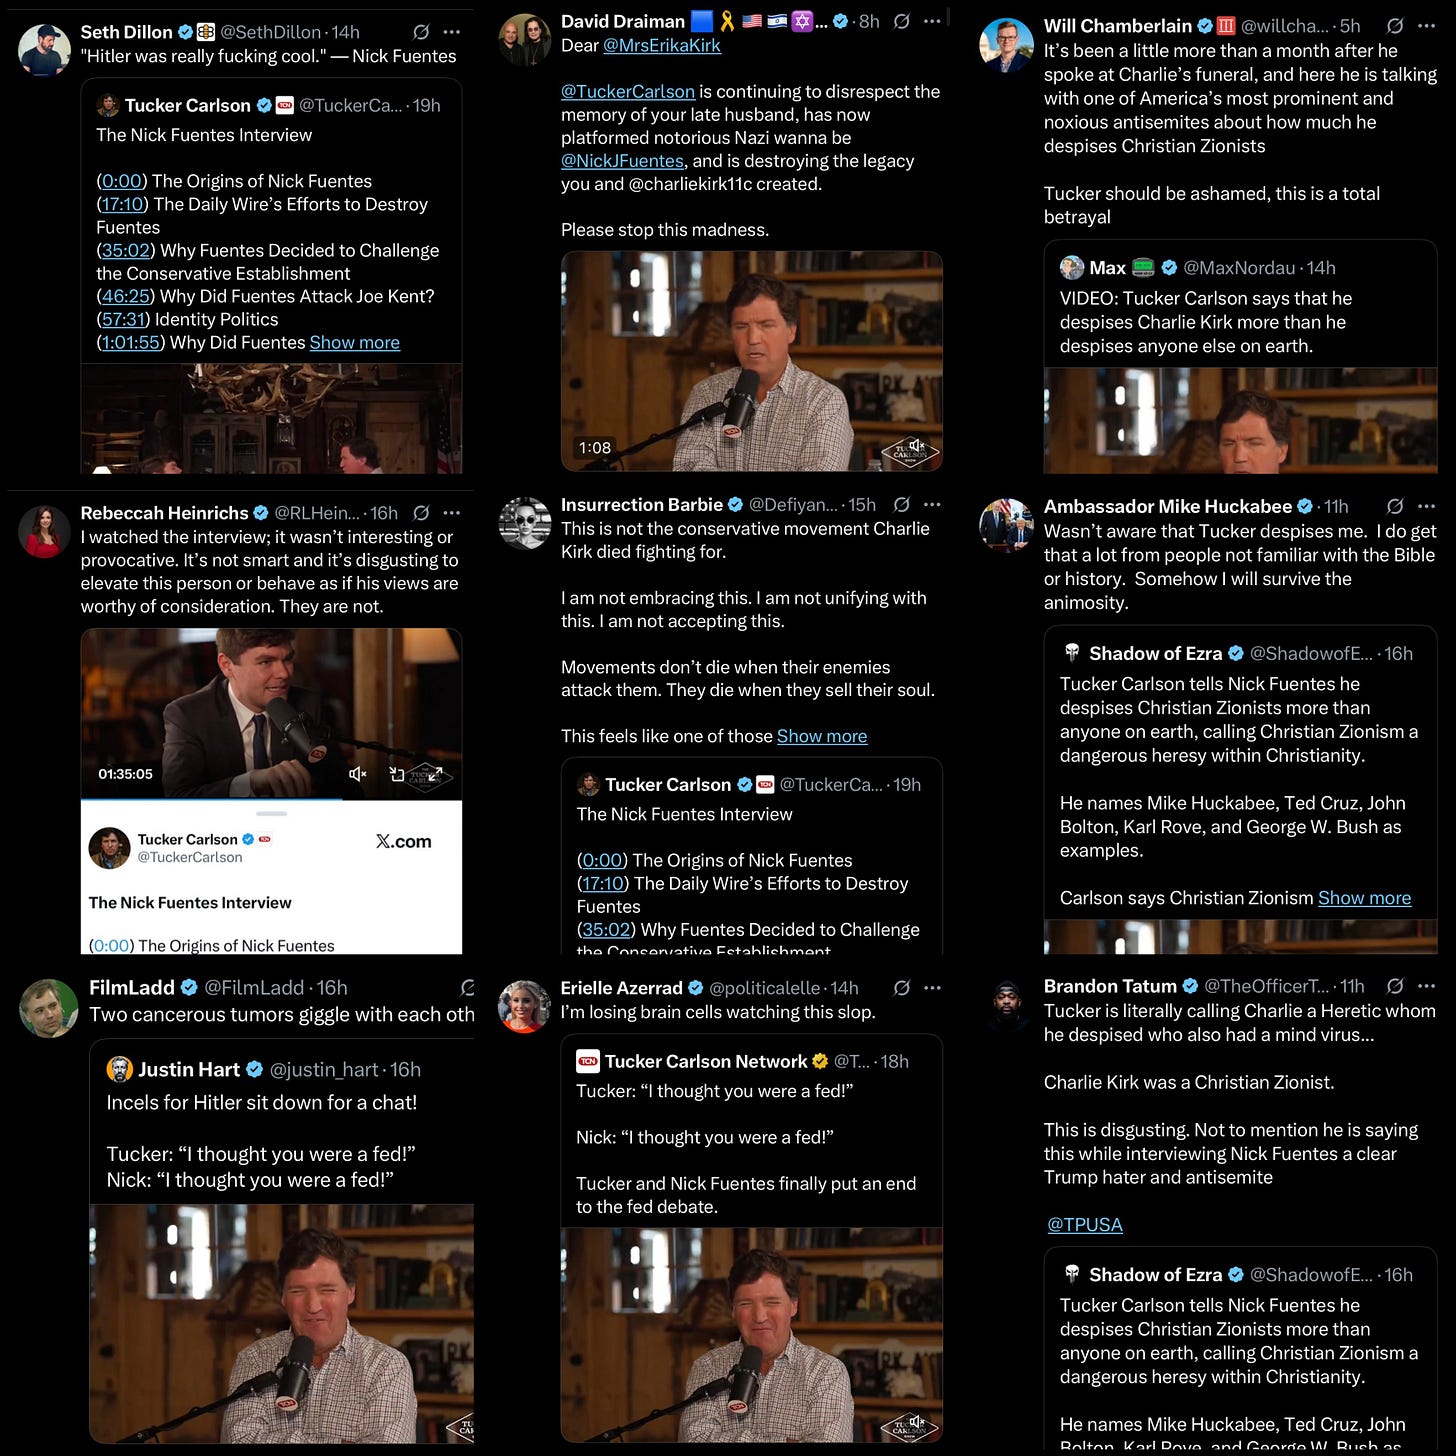This screenshot has width=1456, height=1456.
Task: Open the @TPUSA mention in Brandon Tatum's post
Action: pos(1085,1225)
